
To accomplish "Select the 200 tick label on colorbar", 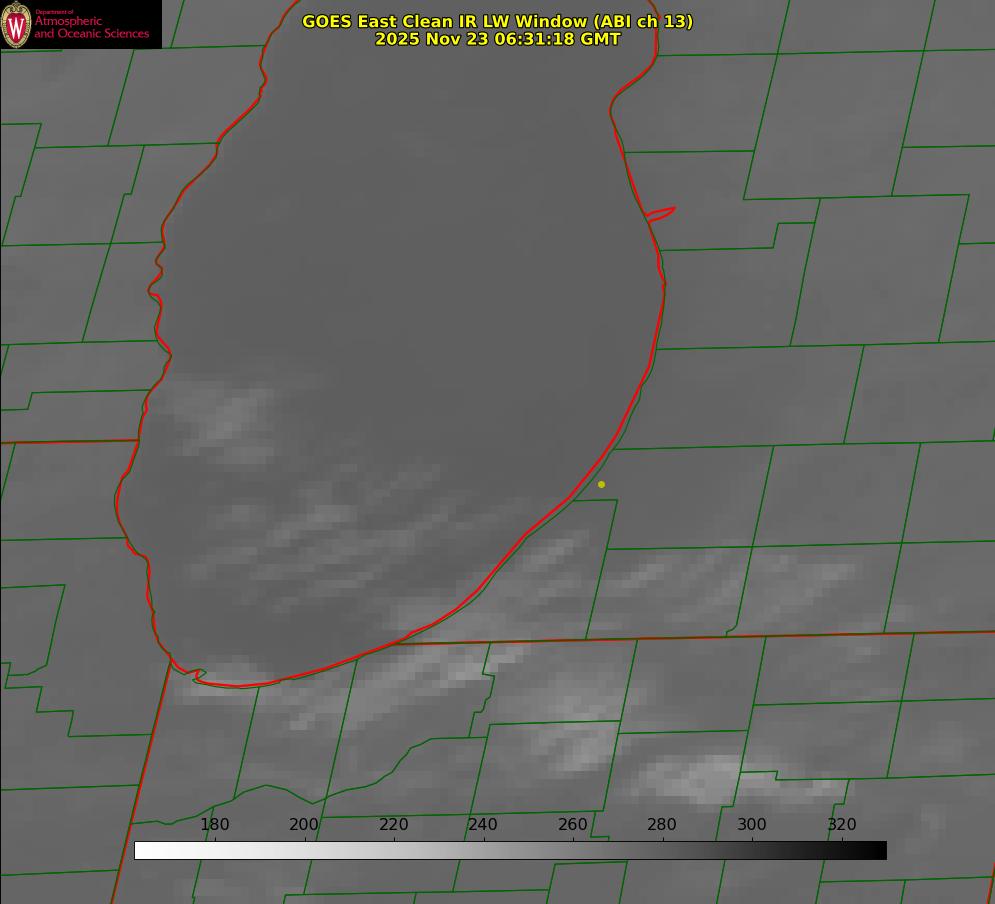I will [x=304, y=825].
